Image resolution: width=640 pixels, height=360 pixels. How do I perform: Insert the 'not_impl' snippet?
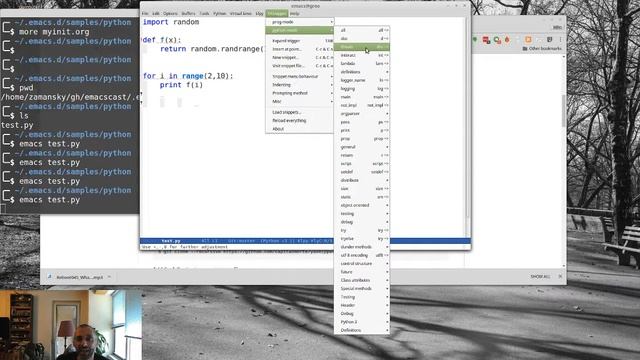click(362, 105)
